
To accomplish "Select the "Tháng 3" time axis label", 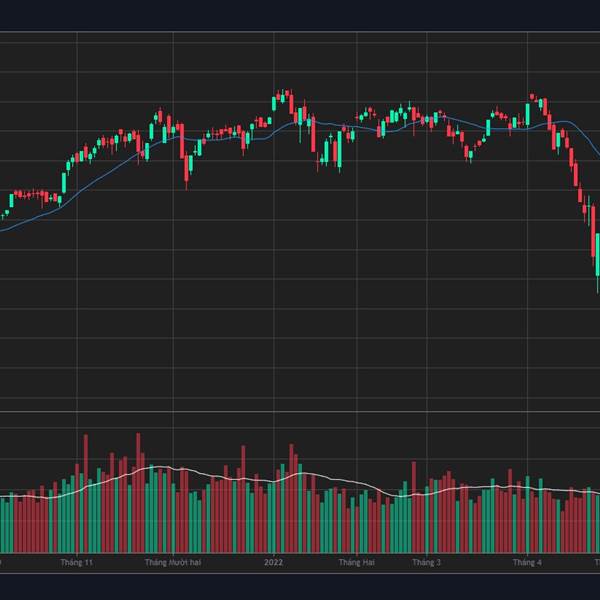I will 427,563.
